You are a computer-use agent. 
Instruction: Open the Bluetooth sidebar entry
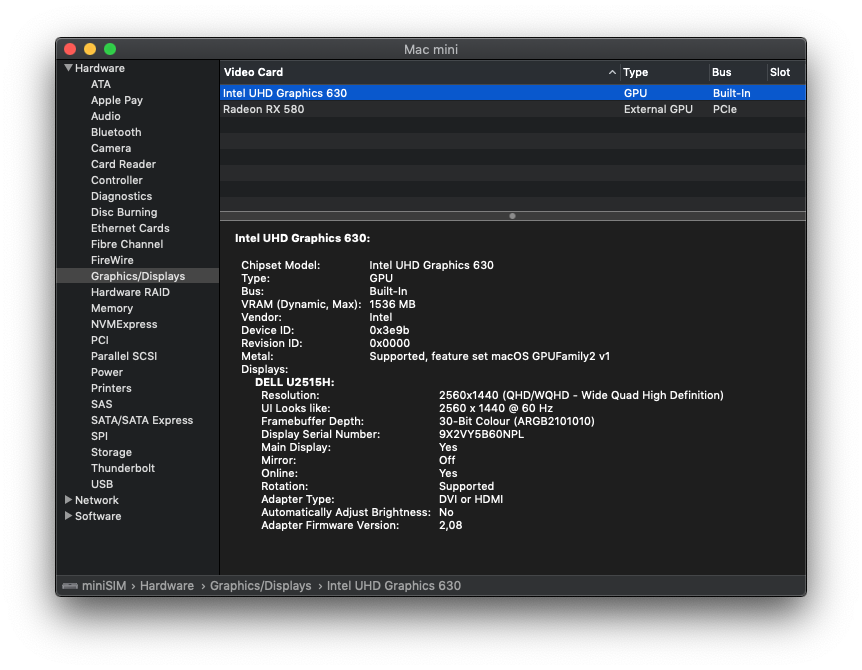tap(116, 132)
